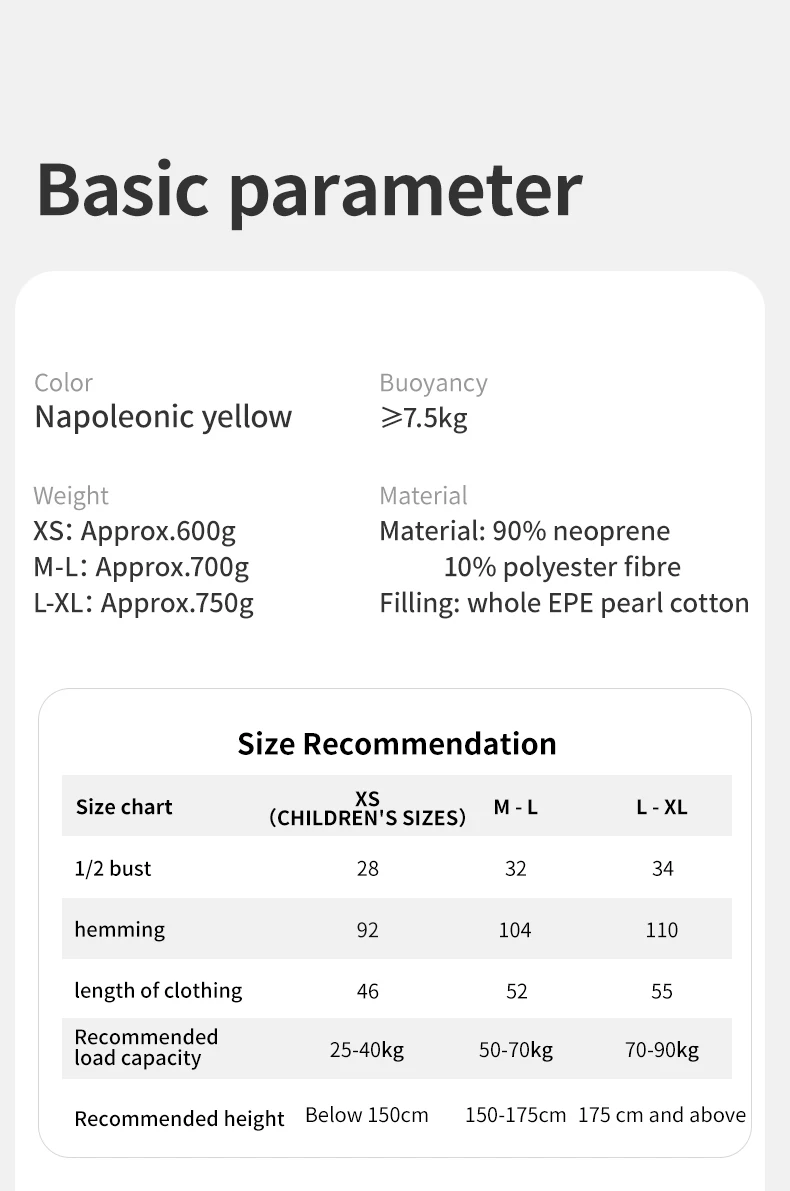790x1191 pixels.
Task: Select the L - XL column header
Action: (x=662, y=807)
